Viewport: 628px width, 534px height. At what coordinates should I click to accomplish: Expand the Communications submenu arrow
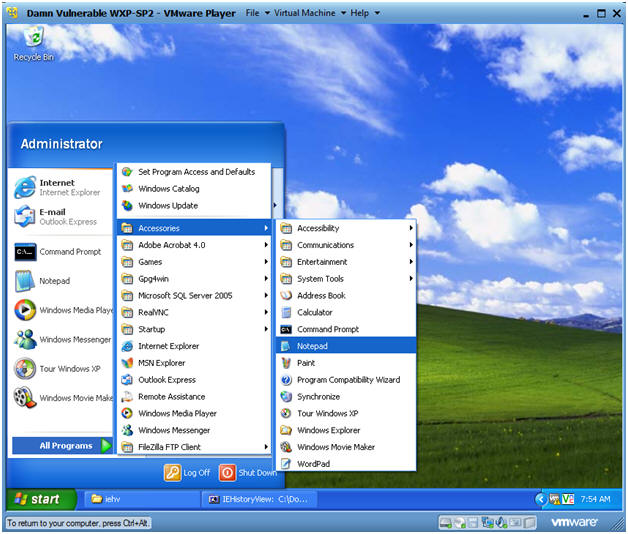click(411, 245)
